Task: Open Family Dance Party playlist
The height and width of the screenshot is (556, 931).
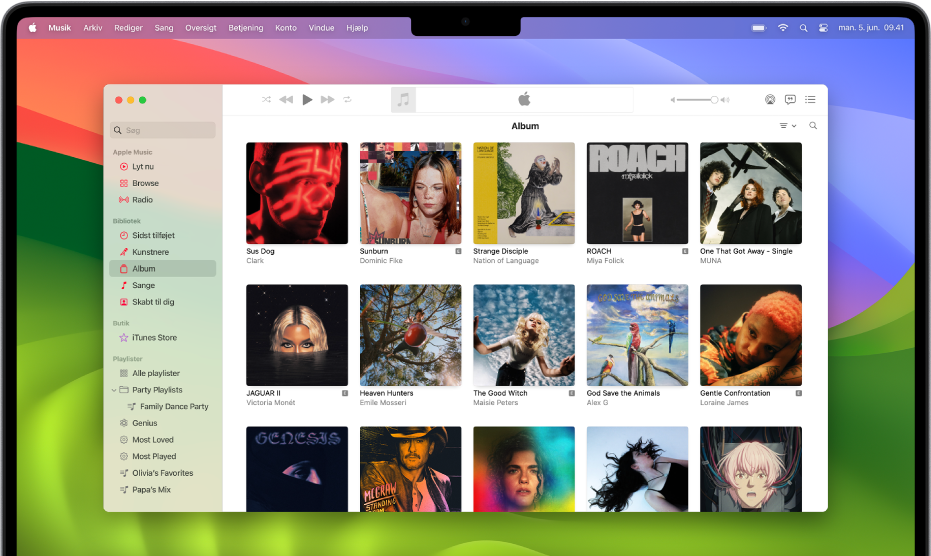Action: pos(163,407)
